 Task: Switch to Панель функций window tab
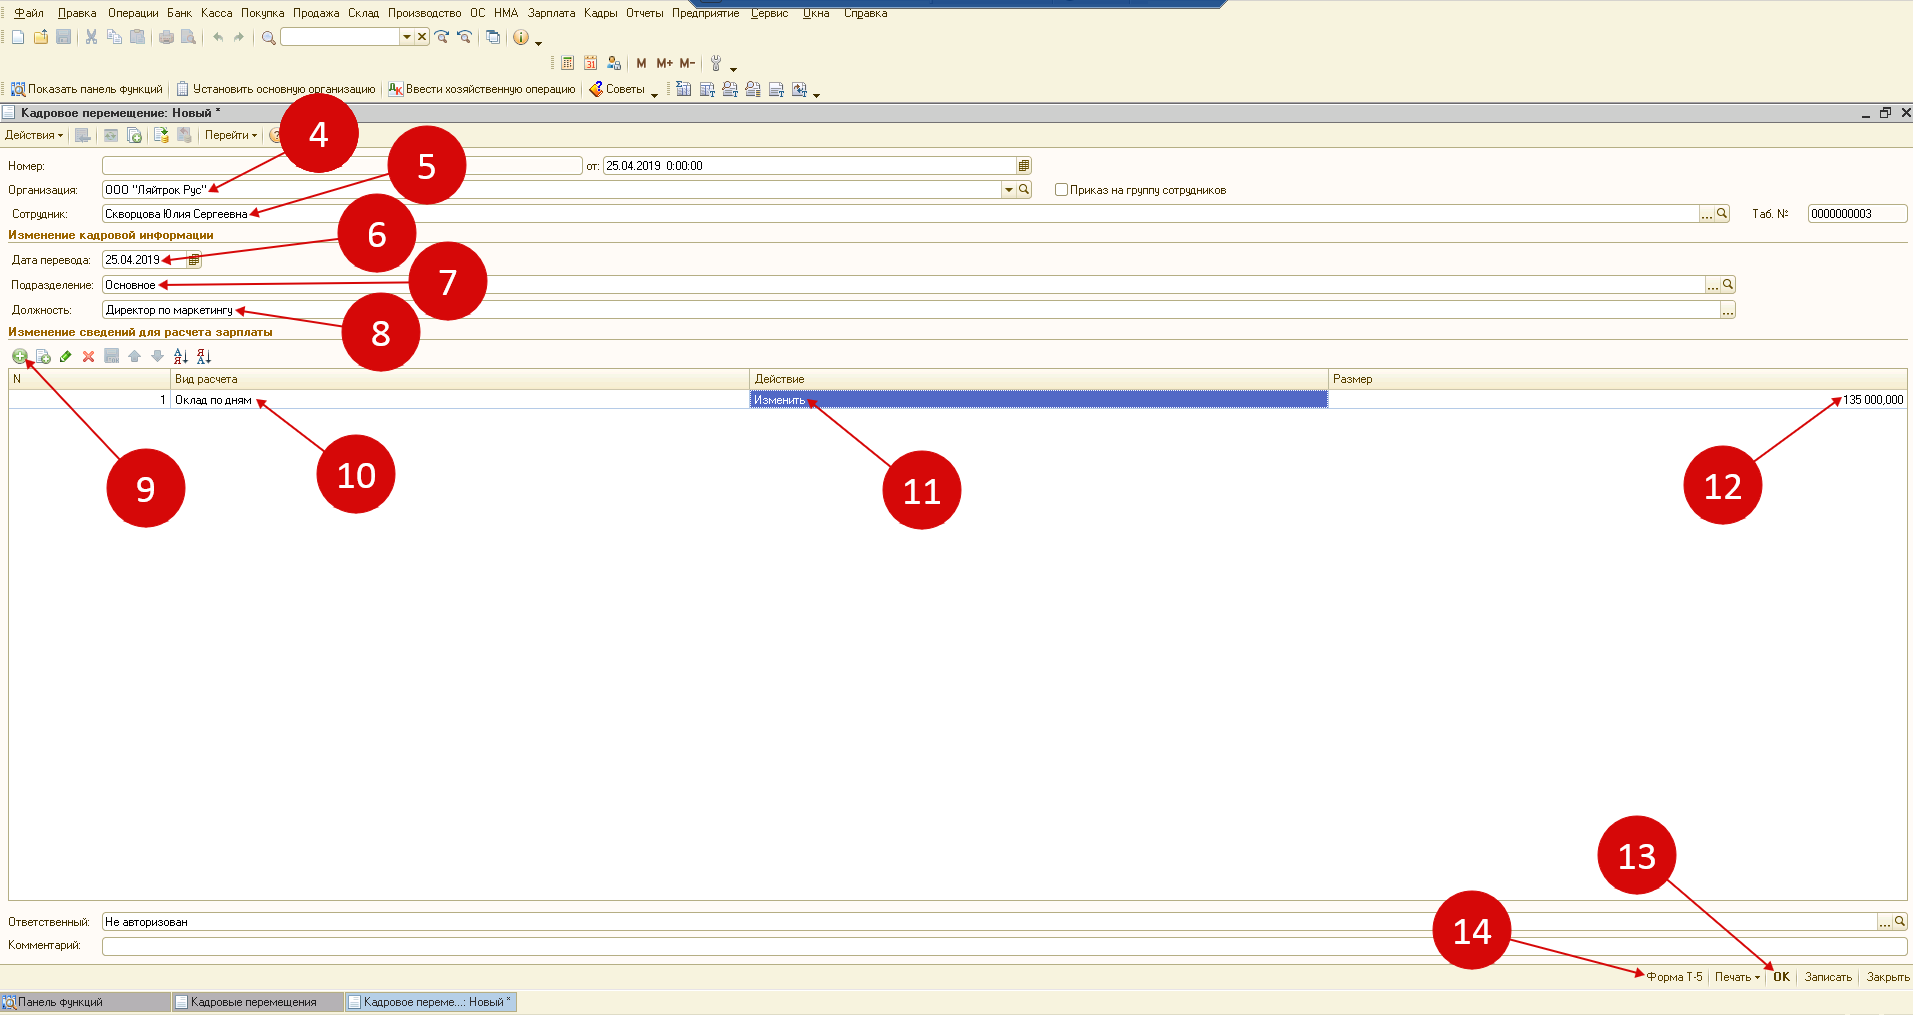(x=85, y=1002)
